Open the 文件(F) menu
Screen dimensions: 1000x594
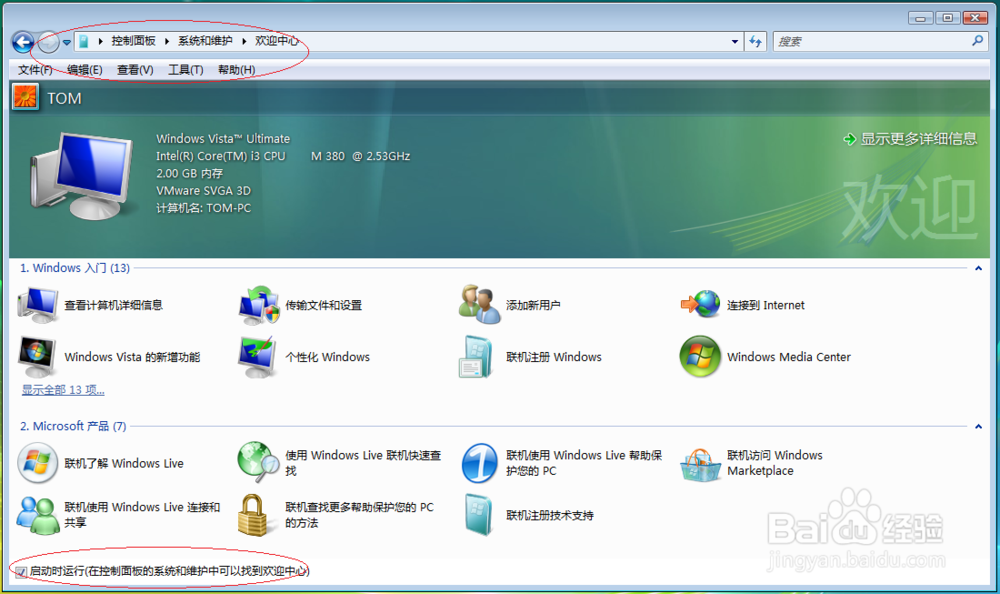pos(35,70)
